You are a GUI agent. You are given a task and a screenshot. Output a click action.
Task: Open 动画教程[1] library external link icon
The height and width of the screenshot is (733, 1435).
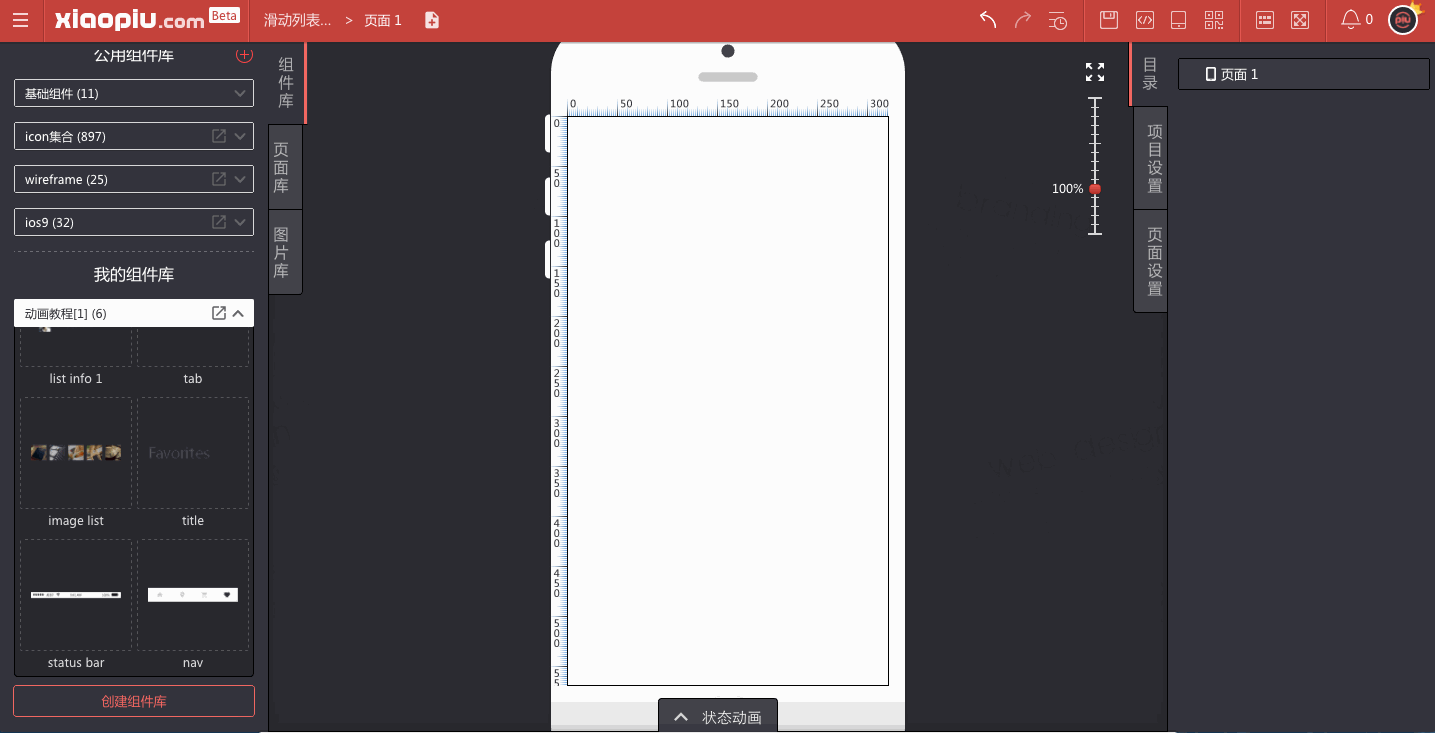[218, 313]
